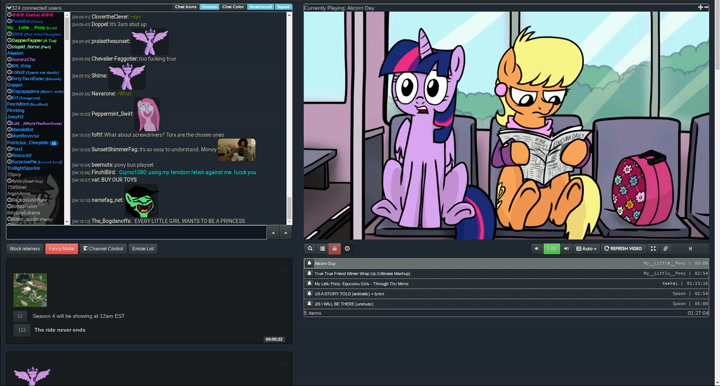Collapse the connected users list chevron
This screenshot has width=720, height=386.
pyautogui.click(x=9, y=8)
